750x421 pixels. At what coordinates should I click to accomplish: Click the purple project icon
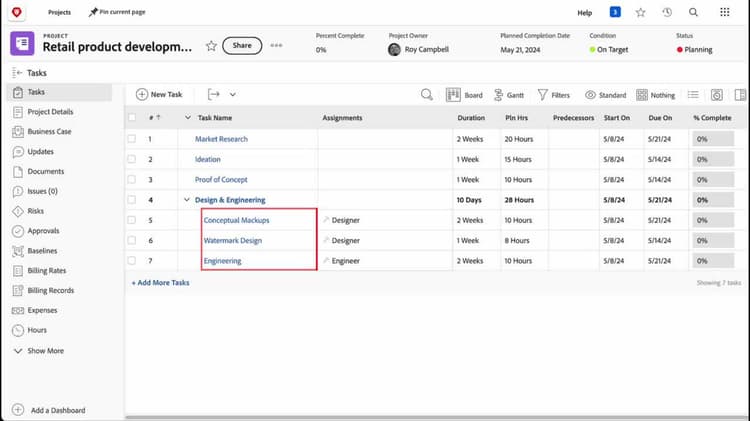[x=22, y=44]
